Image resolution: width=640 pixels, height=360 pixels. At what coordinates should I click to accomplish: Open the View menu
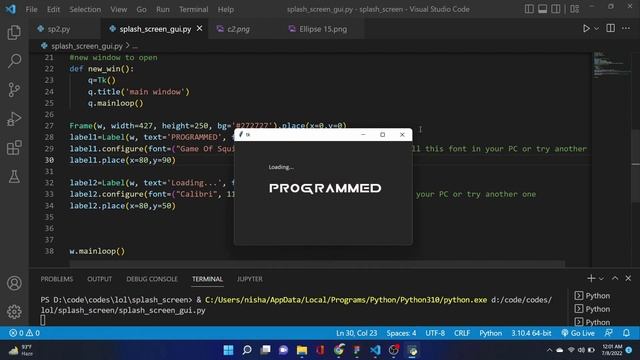click(118, 9)
